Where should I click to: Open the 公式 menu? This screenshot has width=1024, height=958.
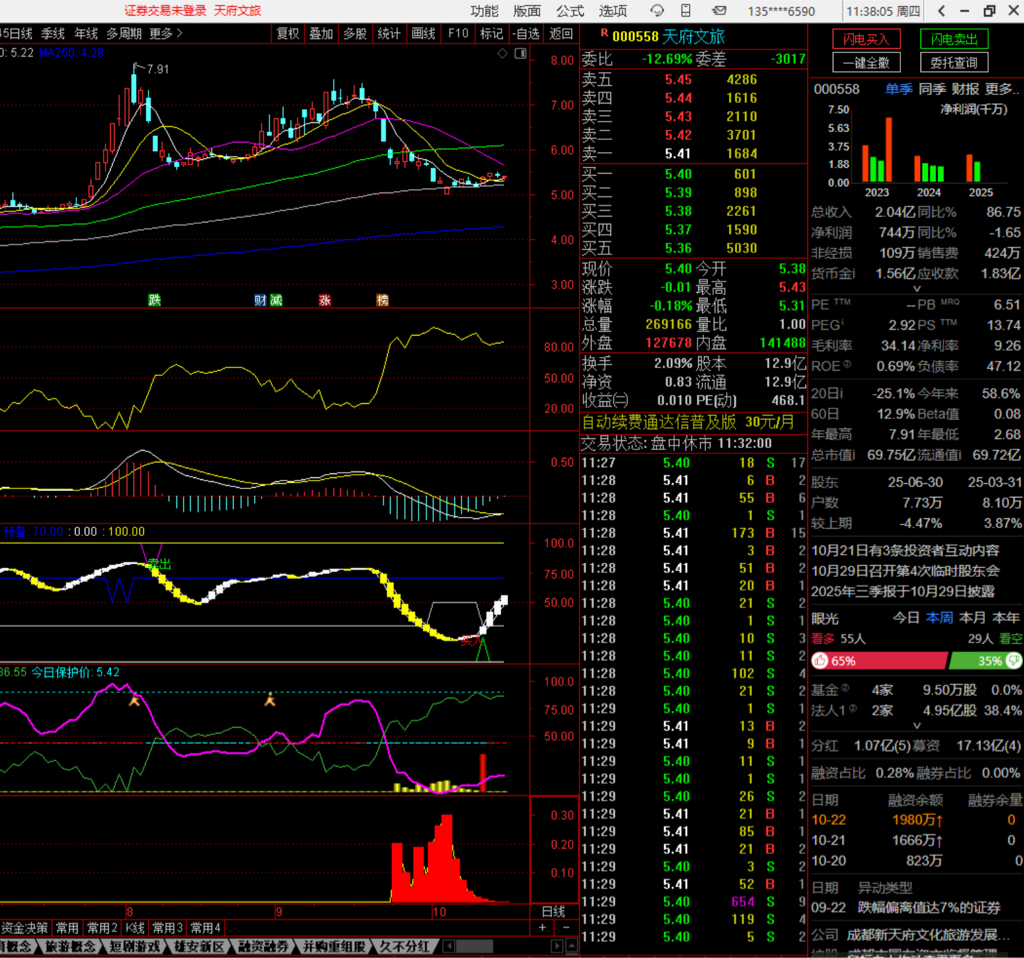570,11
